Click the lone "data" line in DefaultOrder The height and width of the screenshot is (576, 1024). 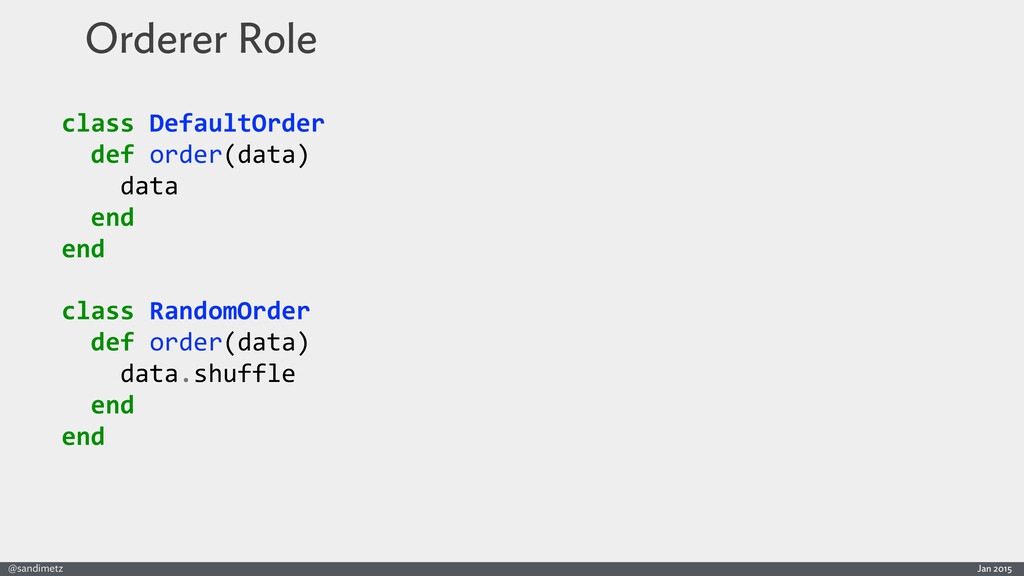click(149, 187)
